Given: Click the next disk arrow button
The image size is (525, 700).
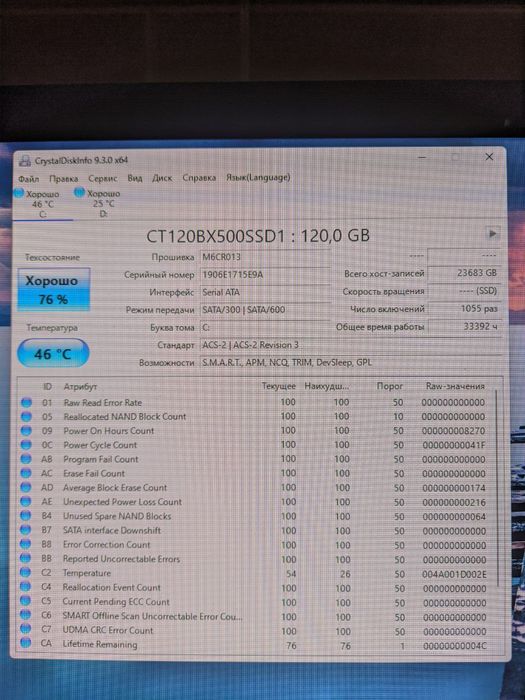Looking at the screenshot, I should click(x=492, y=233).
